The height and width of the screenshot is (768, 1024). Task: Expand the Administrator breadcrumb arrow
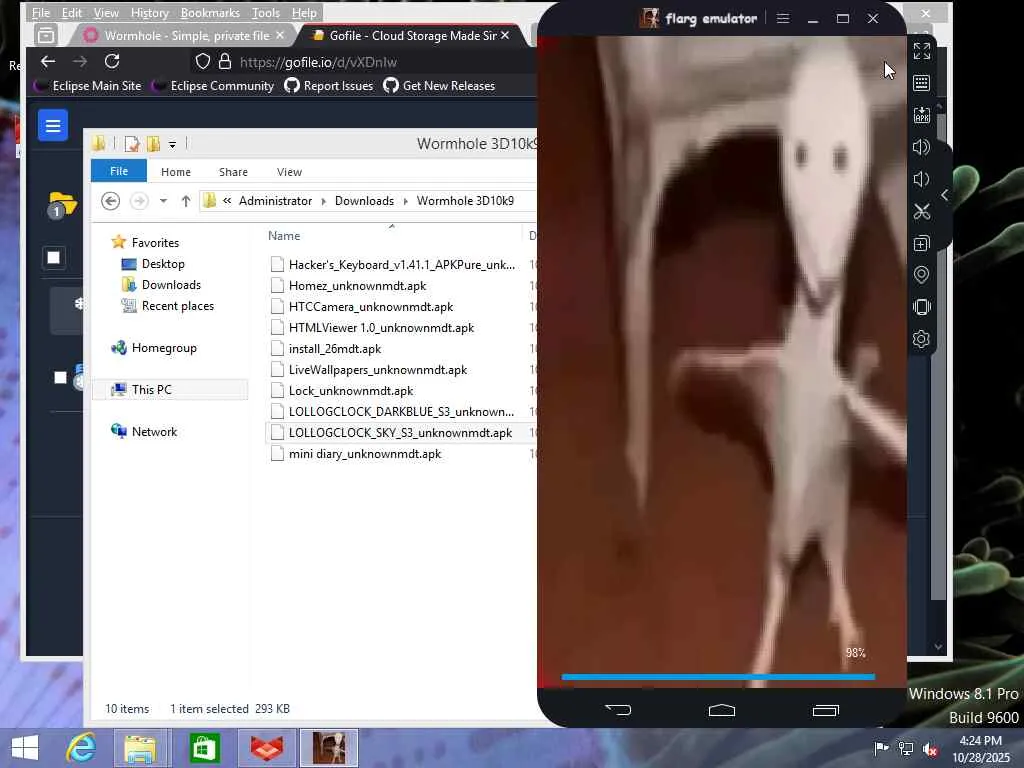(323, 201)
